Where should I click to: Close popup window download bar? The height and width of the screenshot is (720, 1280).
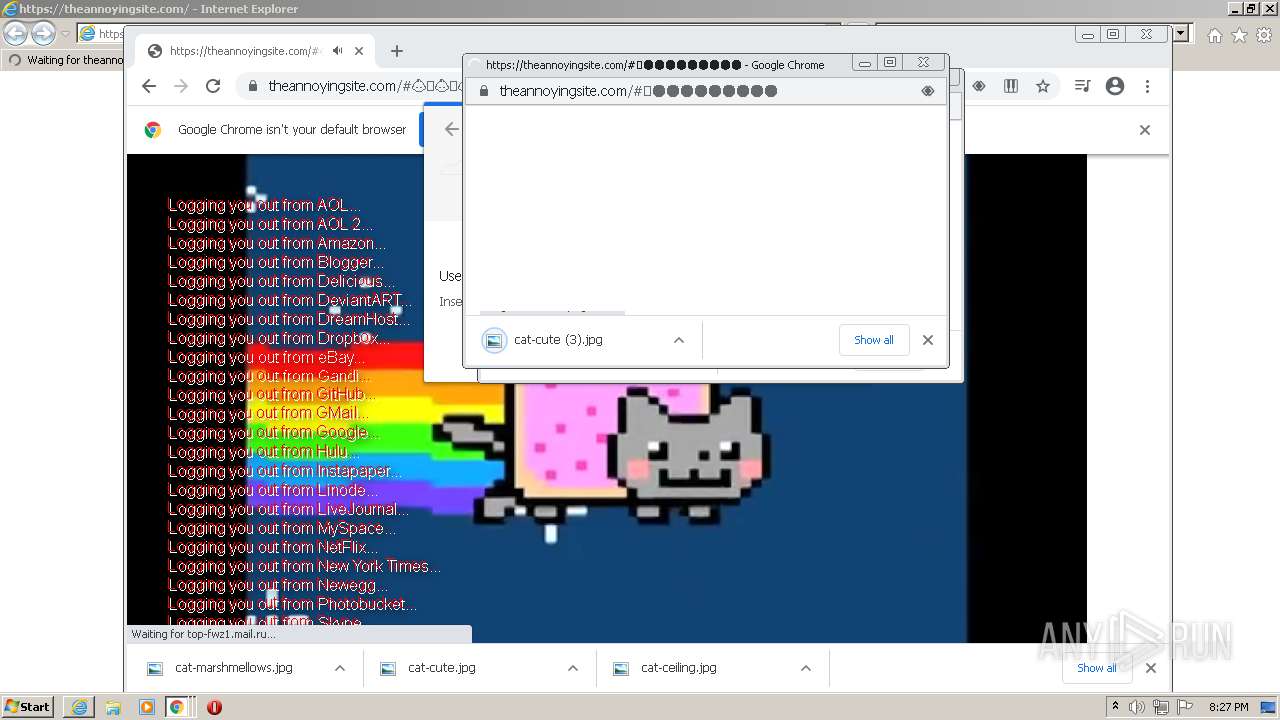[928, 340]
